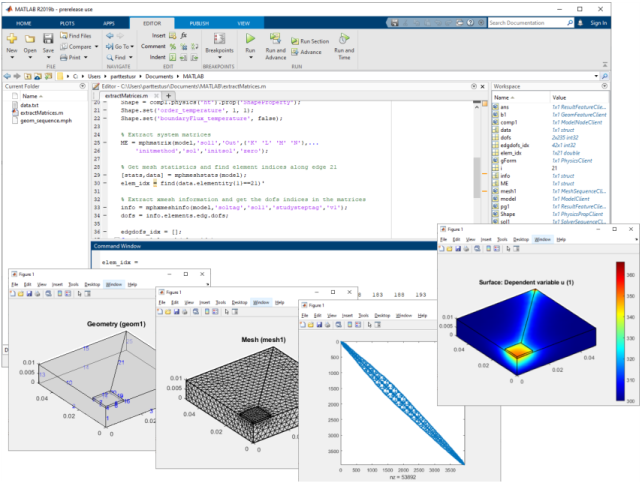Image resolution: width=642 pixels, height=483 pixels.
Task: Click print icon in Geometry figure toolbar
Action: pyautogui.click(x=38, y=294)
